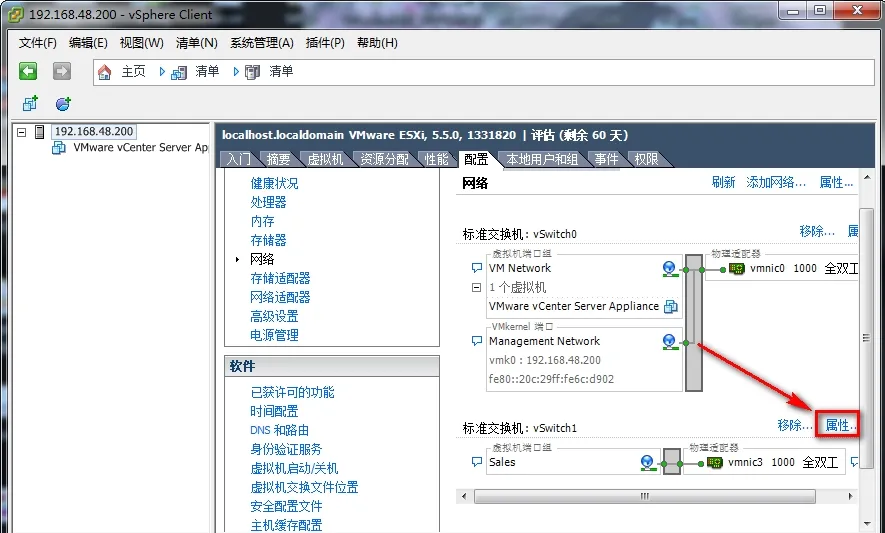Collapse the 192.168.48.200 tree node
Viewport: 885px width, 533px height.
coord(21,133)
